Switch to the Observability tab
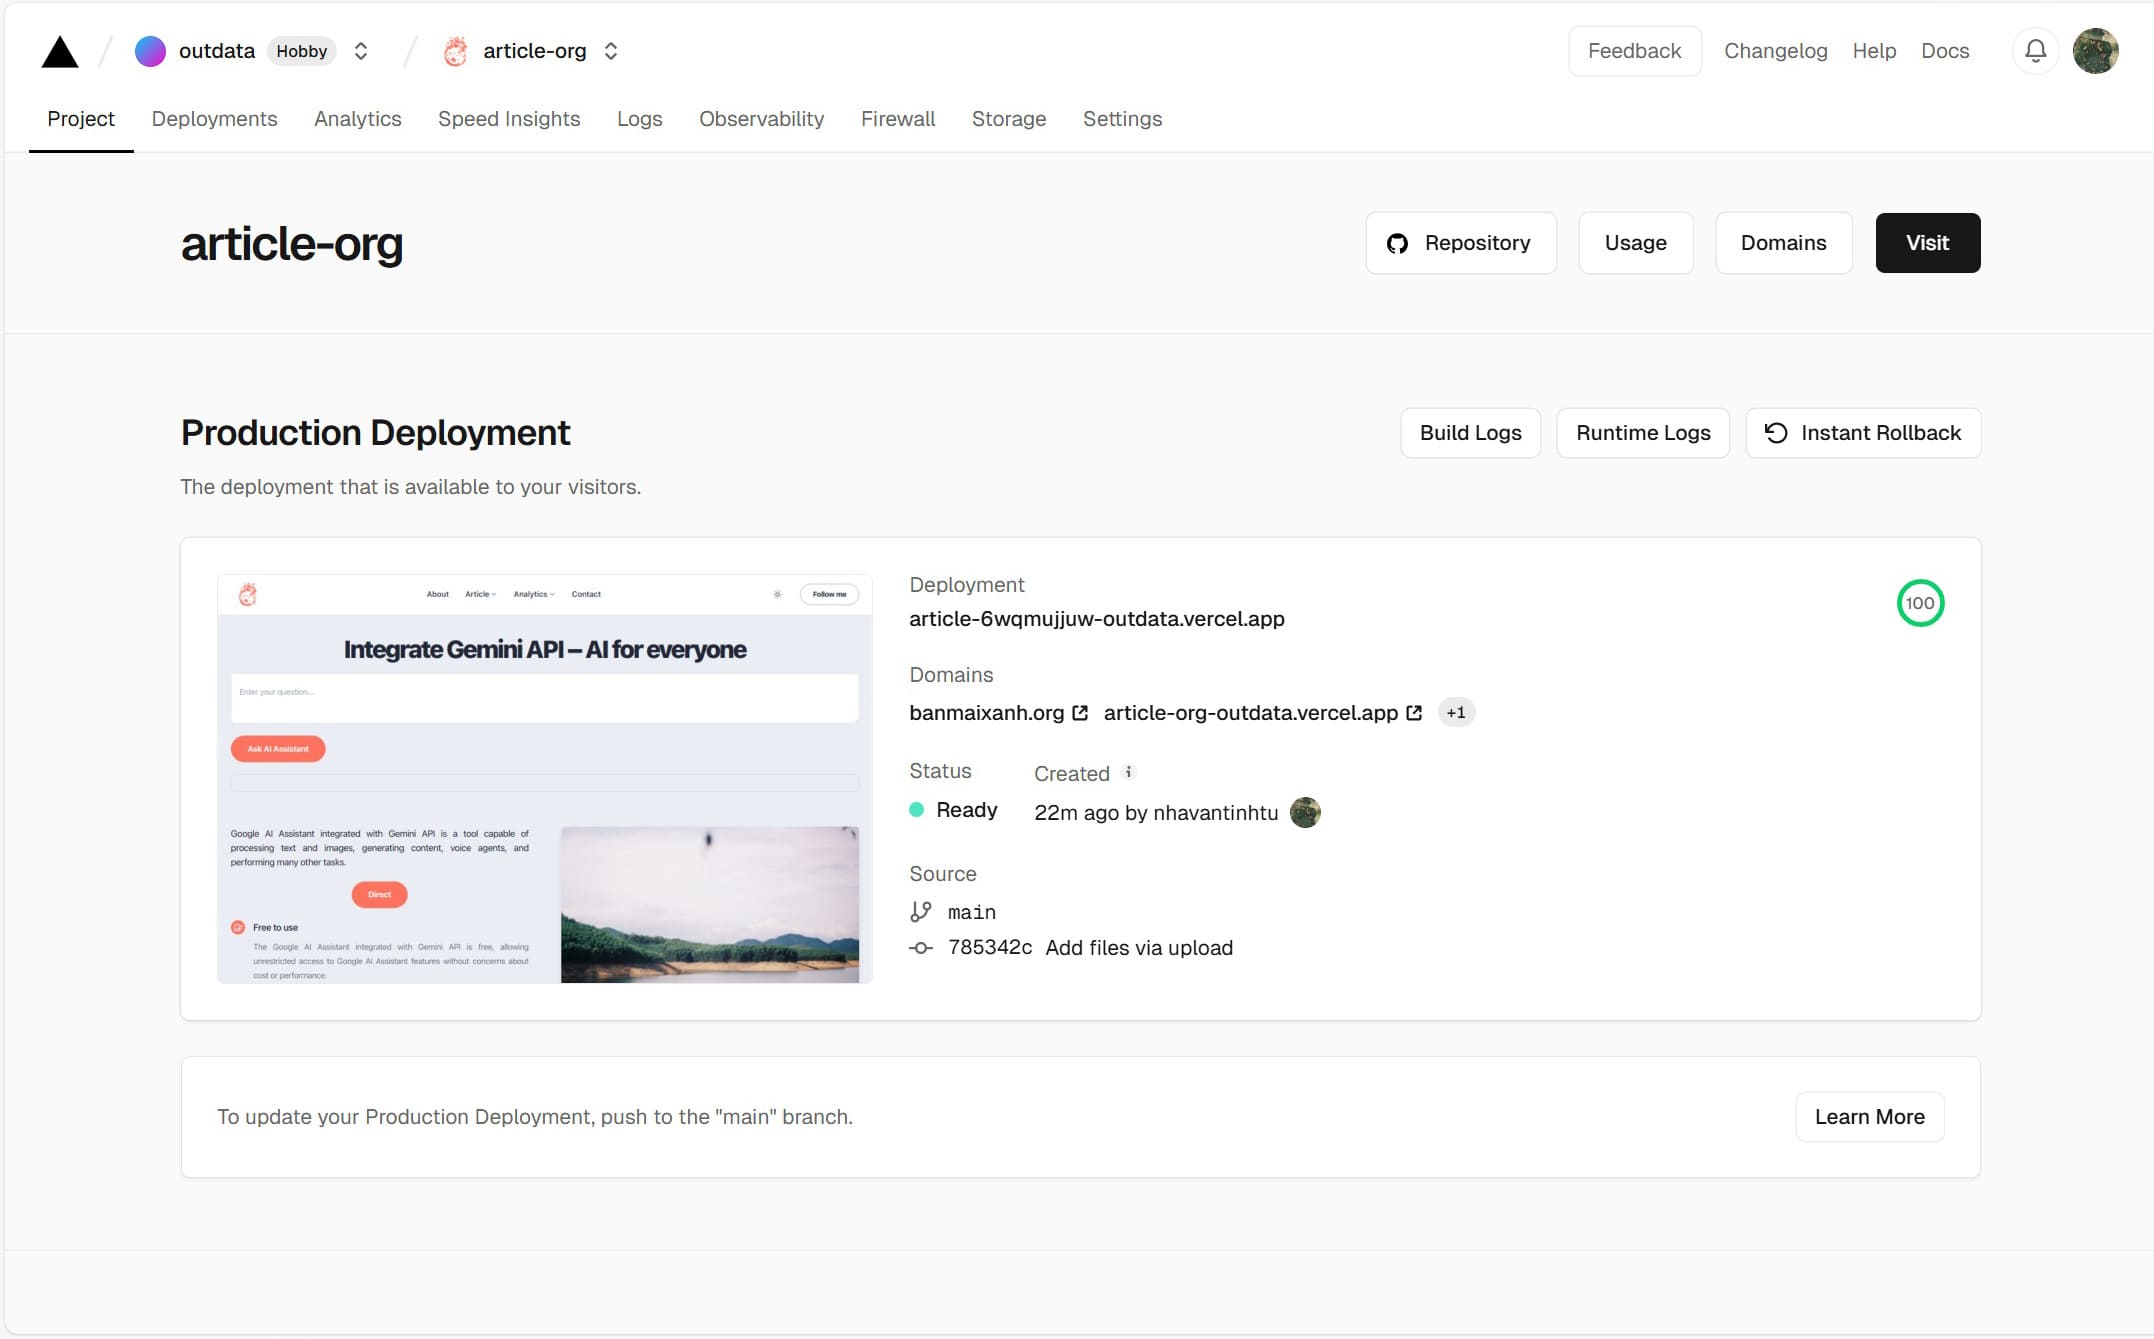 (x=762, y=119)
